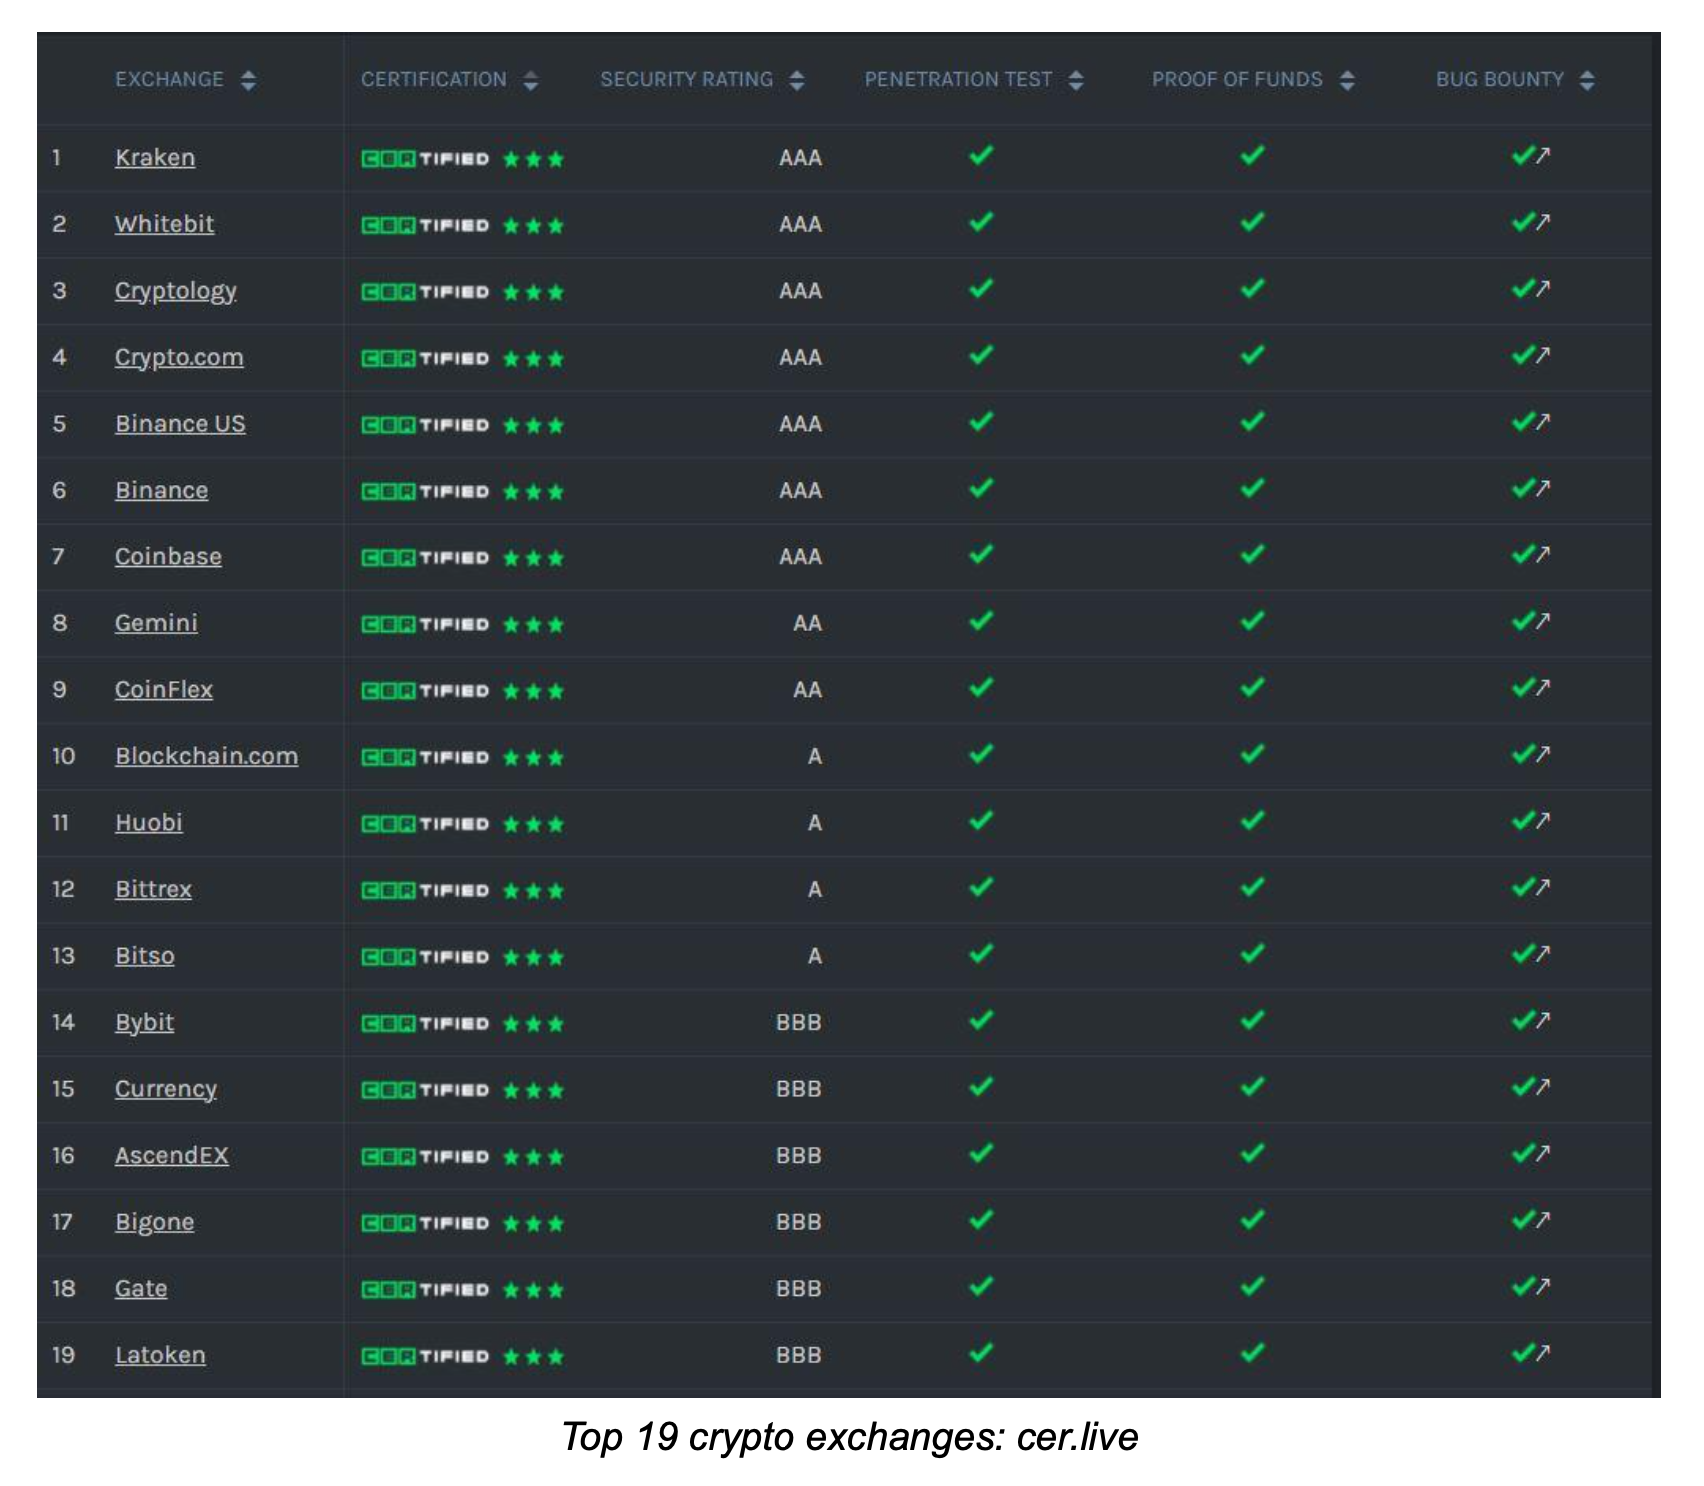Select Blockchain.com's A security rating

point(815,757)
